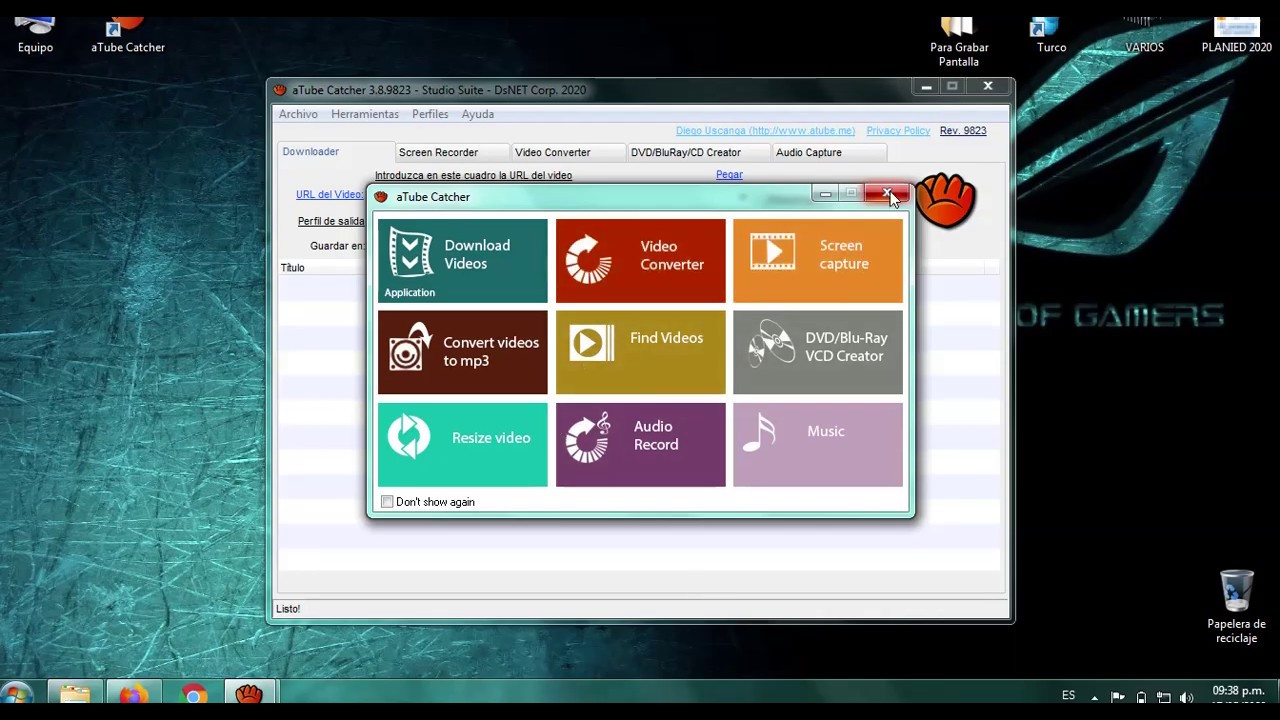
Task: Open the Diego Uscanga atube.me link
Action: coord(765,131)
